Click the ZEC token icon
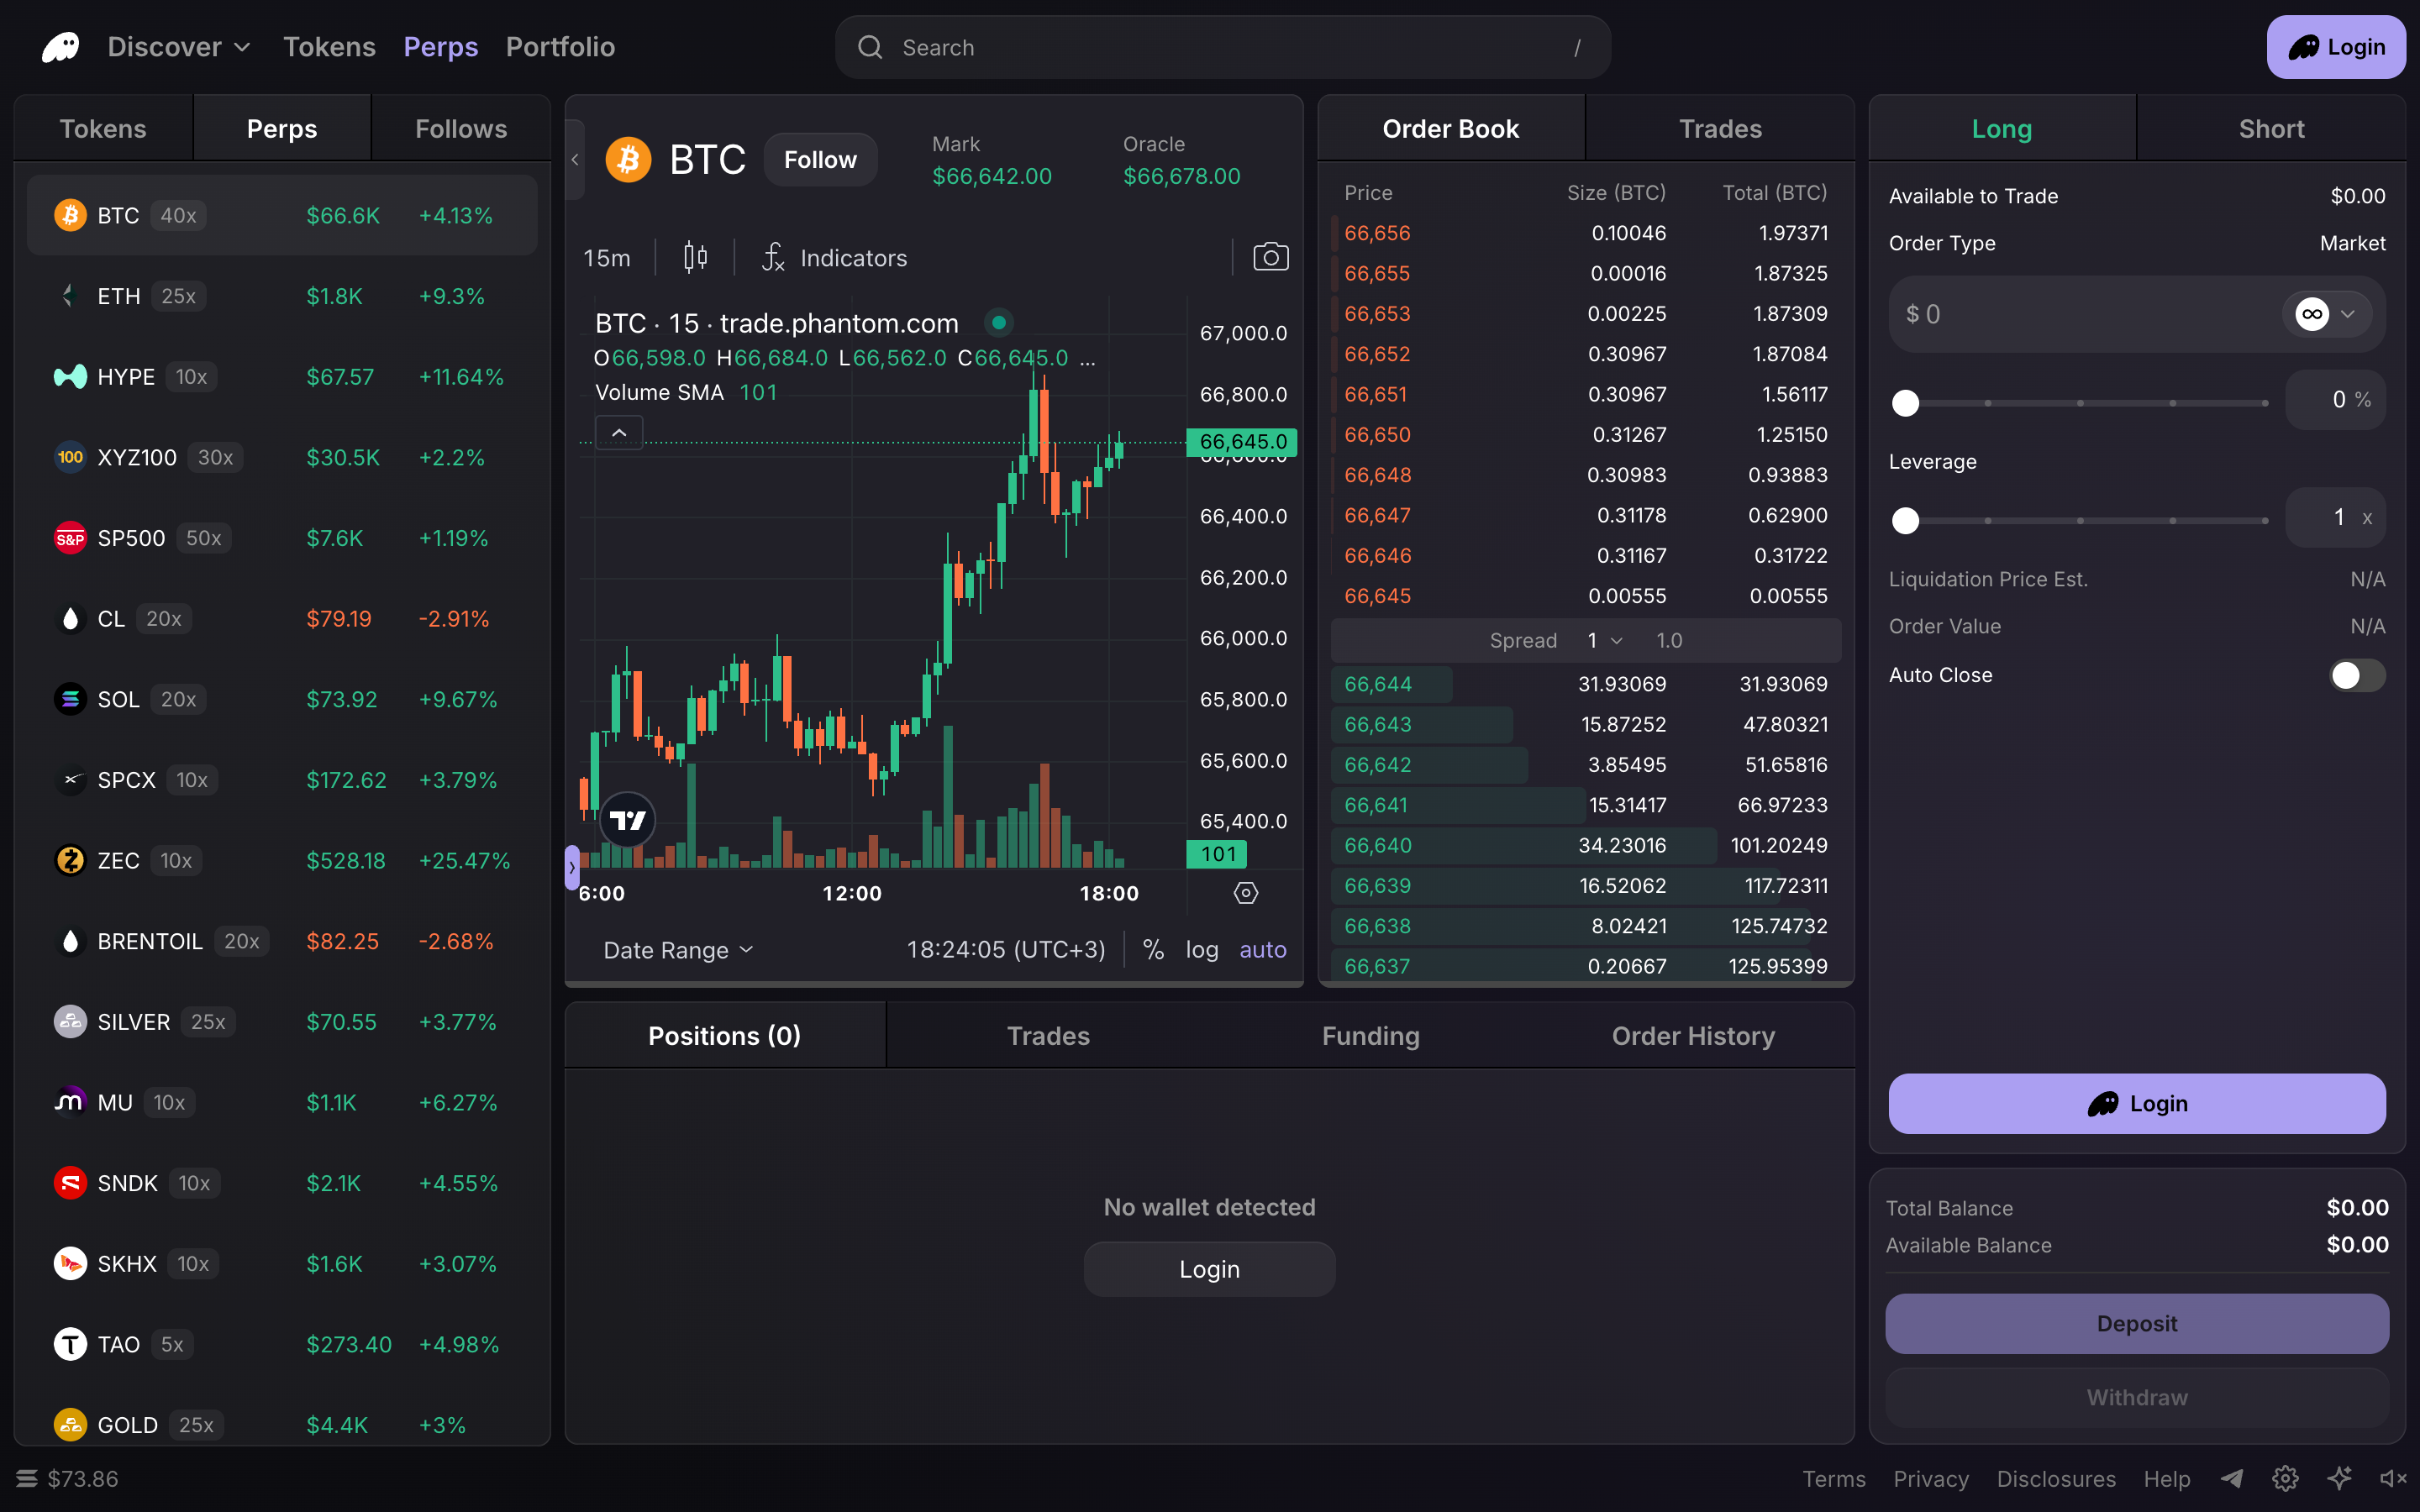 [70, 860]
